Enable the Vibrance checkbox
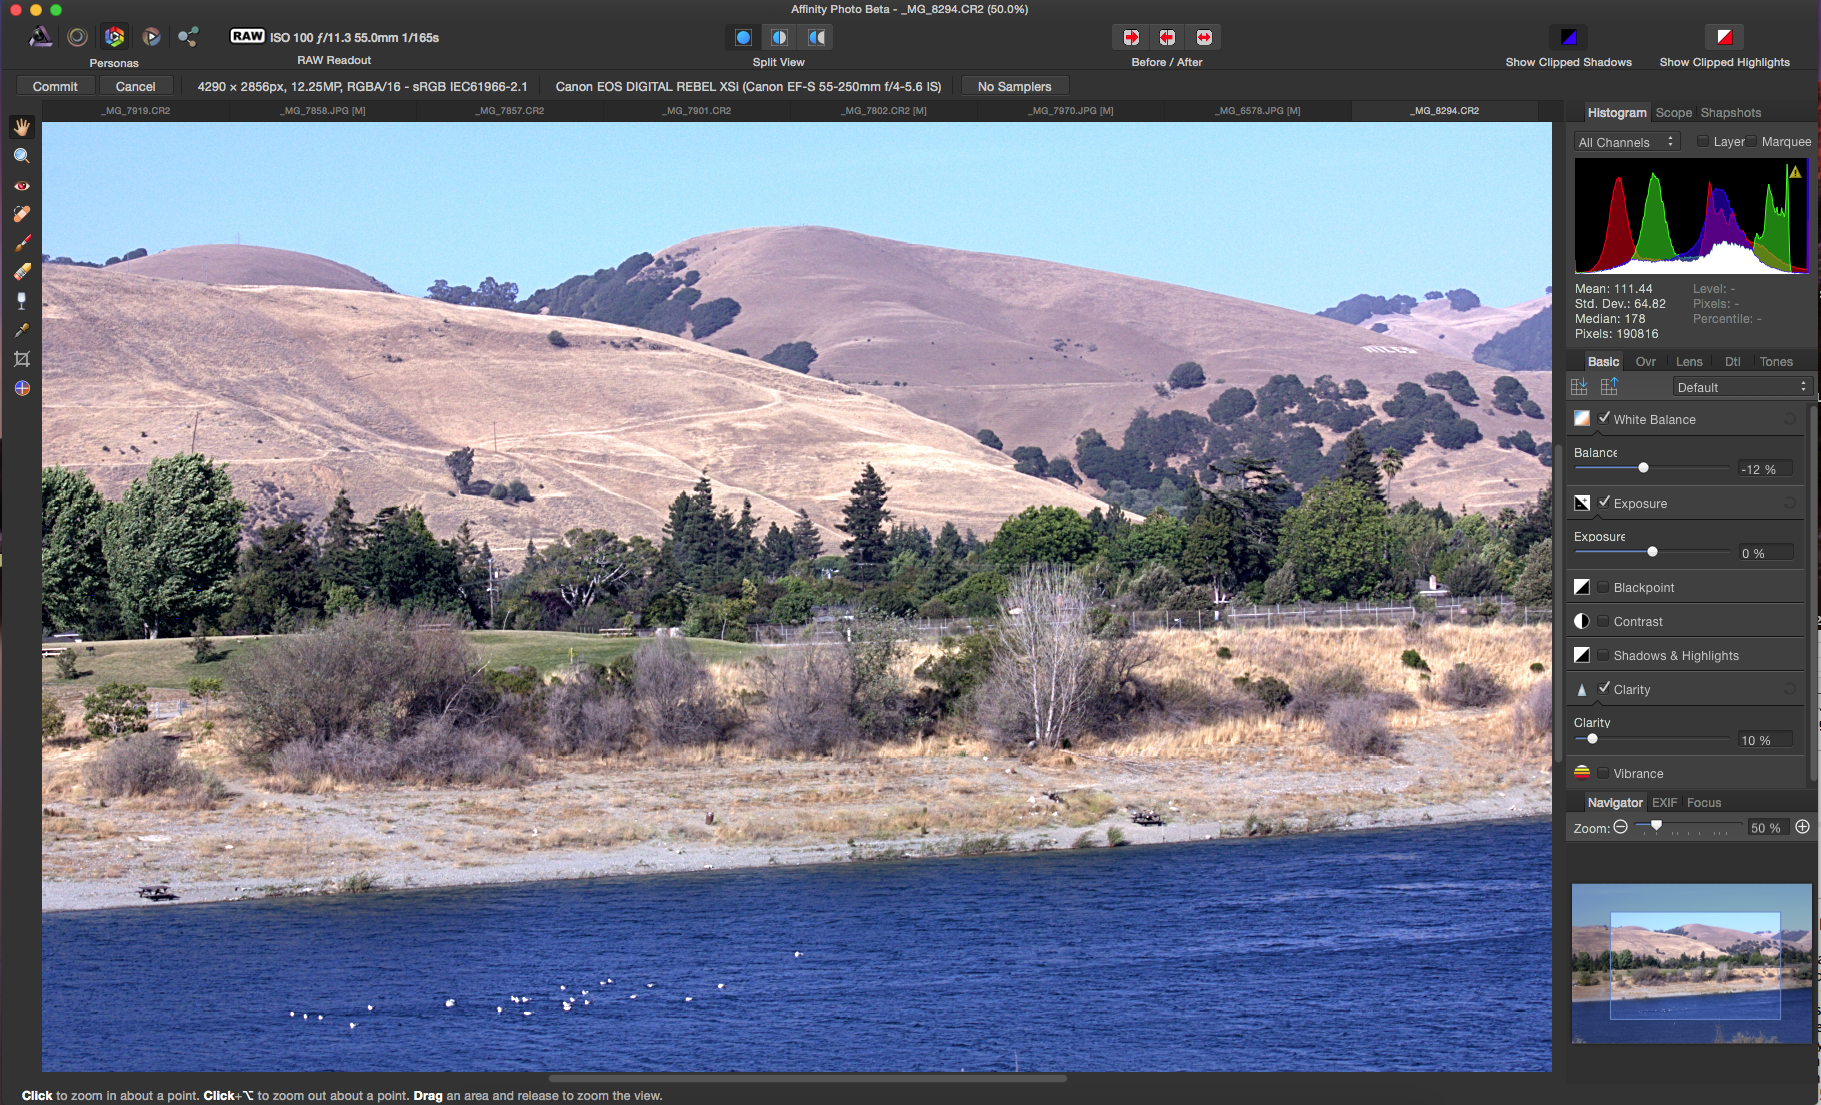The image size is (1821, 1105). (x=1604, y=773)
